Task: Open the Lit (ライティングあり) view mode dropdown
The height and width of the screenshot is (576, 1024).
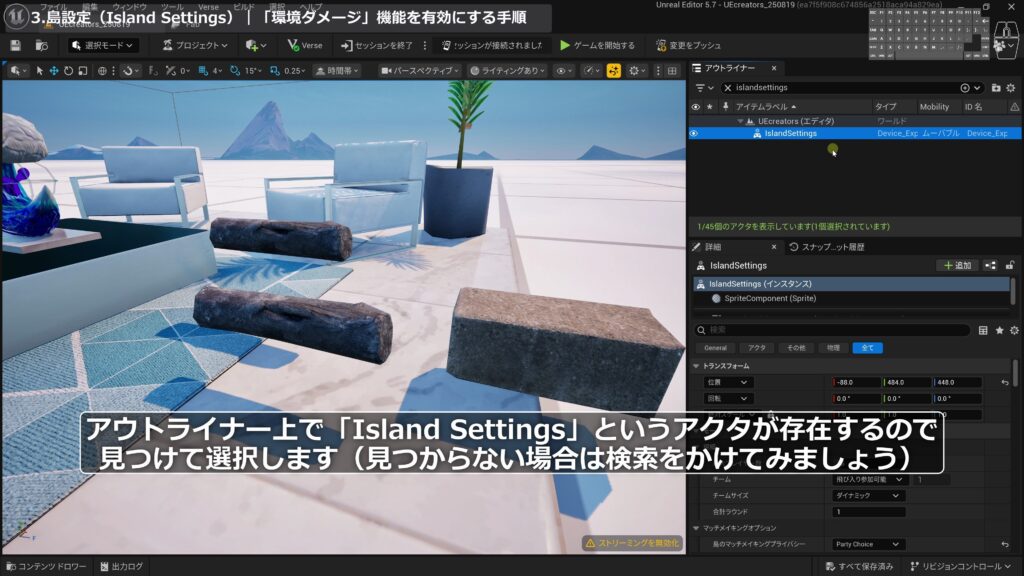Action: (x=507, y=71)
